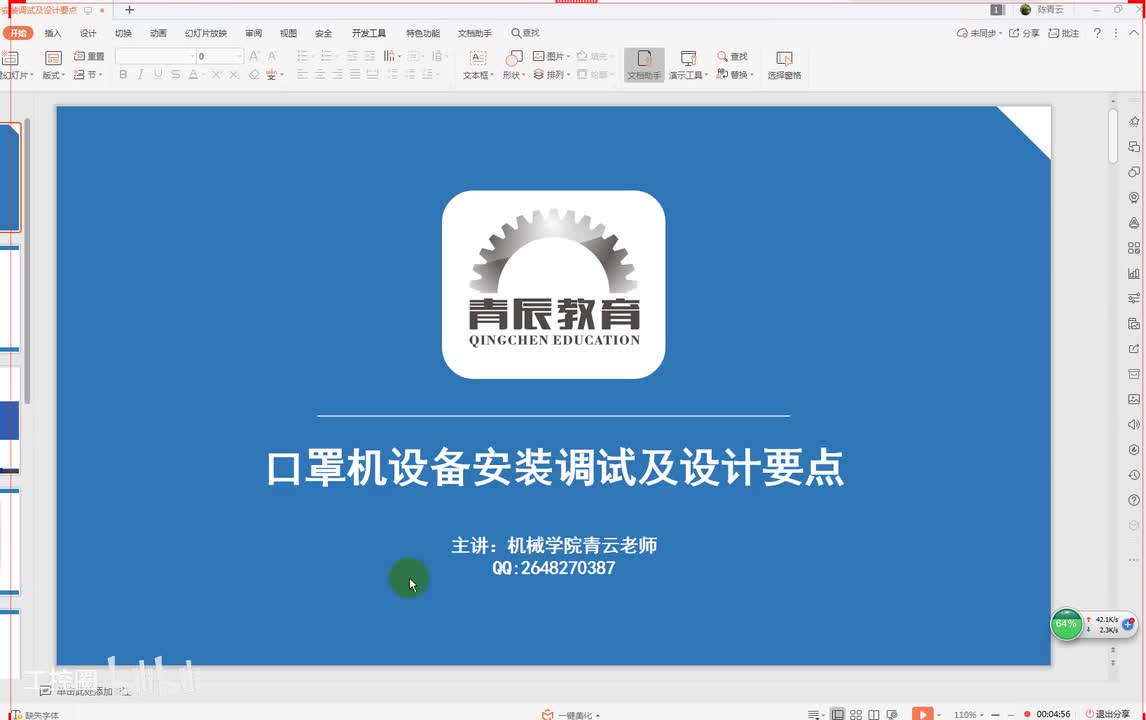
Task: Toggle bulleted list
Action: coord(302,56)
